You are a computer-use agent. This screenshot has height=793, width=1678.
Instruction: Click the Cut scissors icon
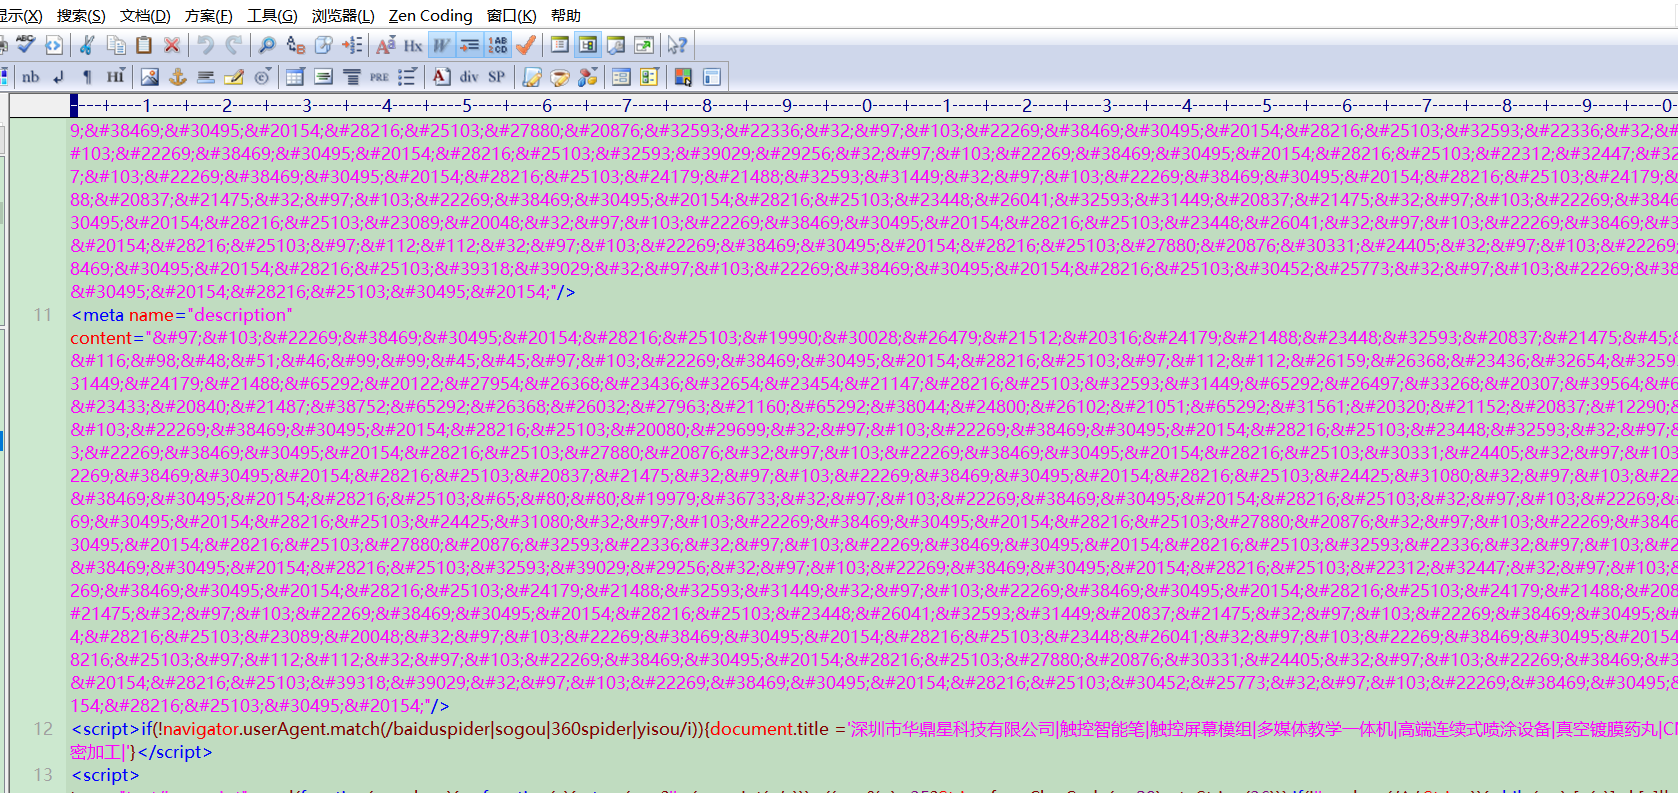[87, 45]
